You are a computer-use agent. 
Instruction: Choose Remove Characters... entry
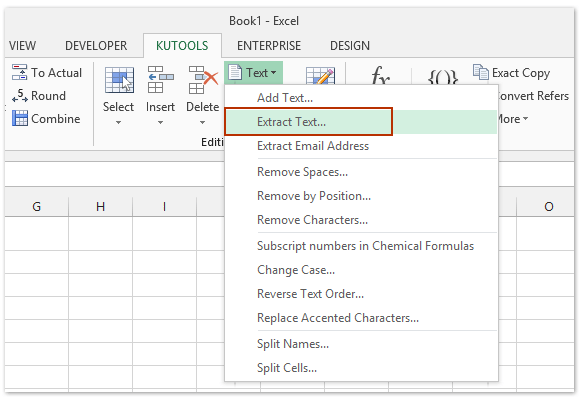(361, 220)
